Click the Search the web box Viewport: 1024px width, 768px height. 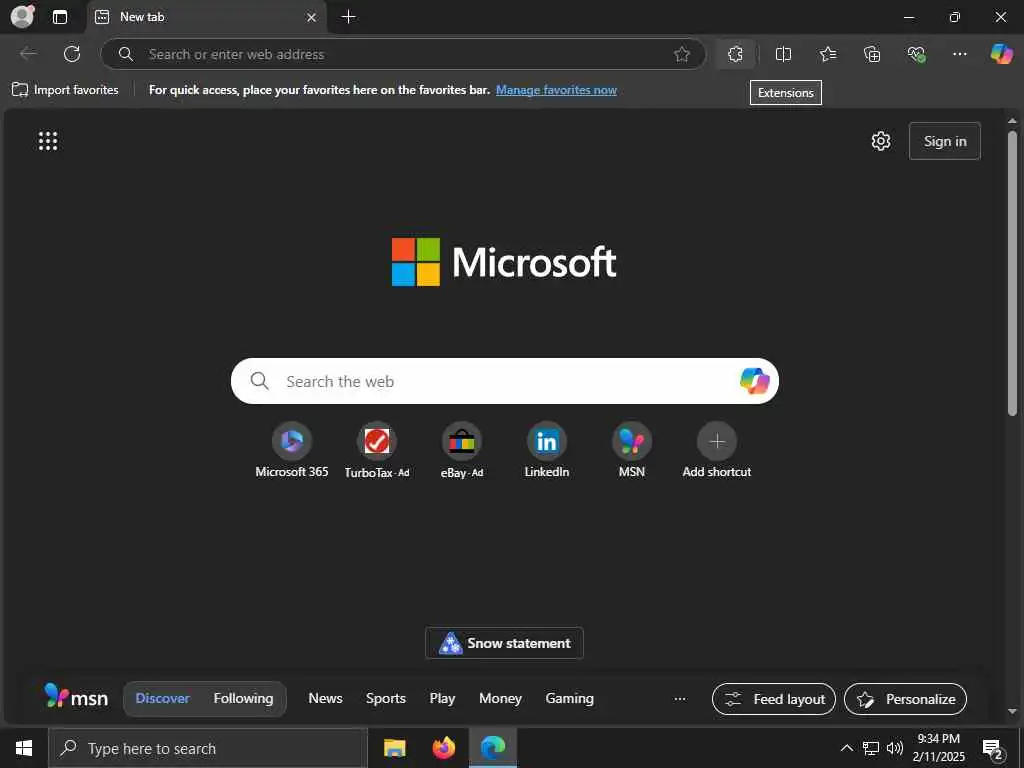pyautogui.click(x=504, y=381)
